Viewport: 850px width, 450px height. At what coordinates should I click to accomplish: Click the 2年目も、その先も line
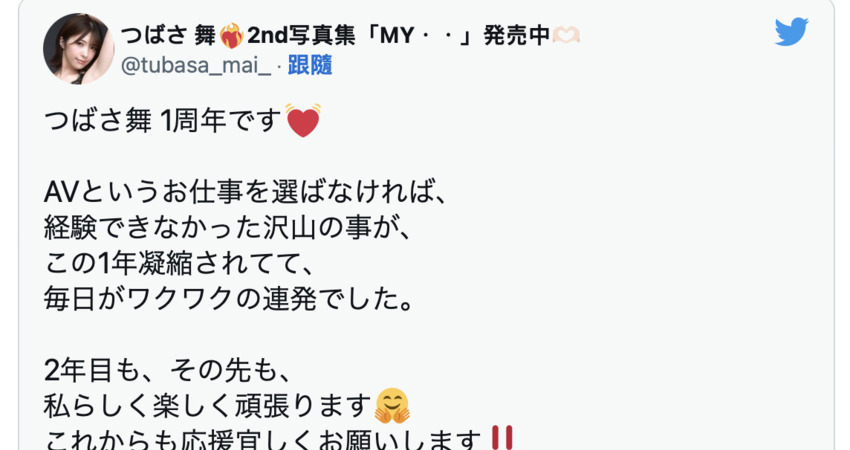(x=168, y=371)
